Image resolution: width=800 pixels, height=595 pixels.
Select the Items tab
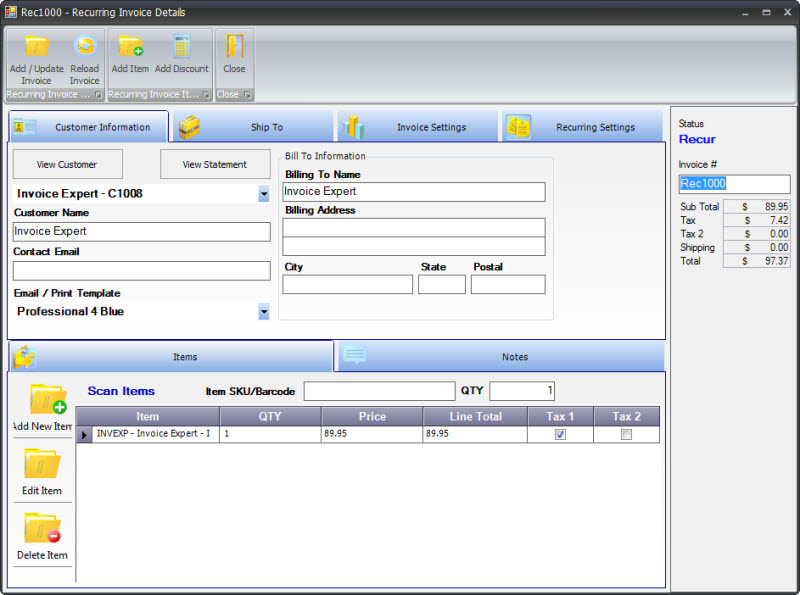[x=171, y=357]
